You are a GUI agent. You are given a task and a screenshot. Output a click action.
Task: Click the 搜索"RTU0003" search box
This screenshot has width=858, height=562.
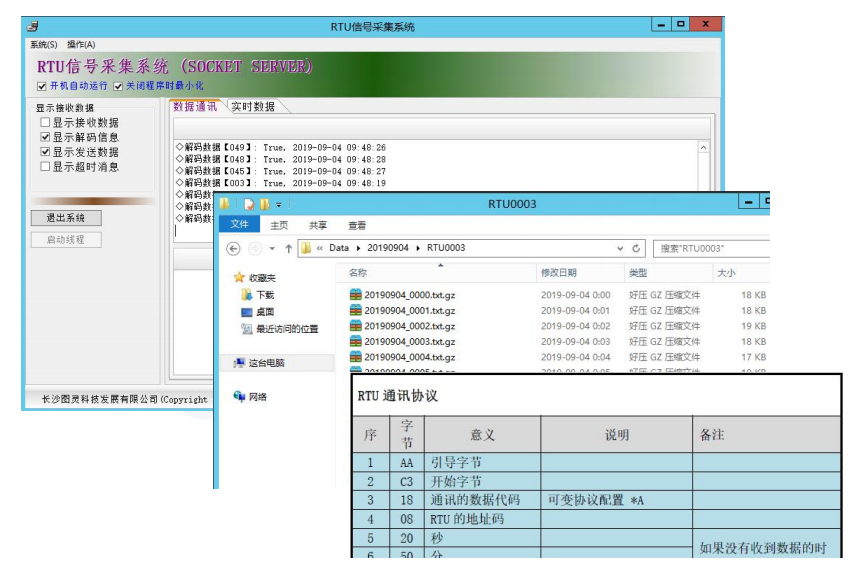point(710,248)
